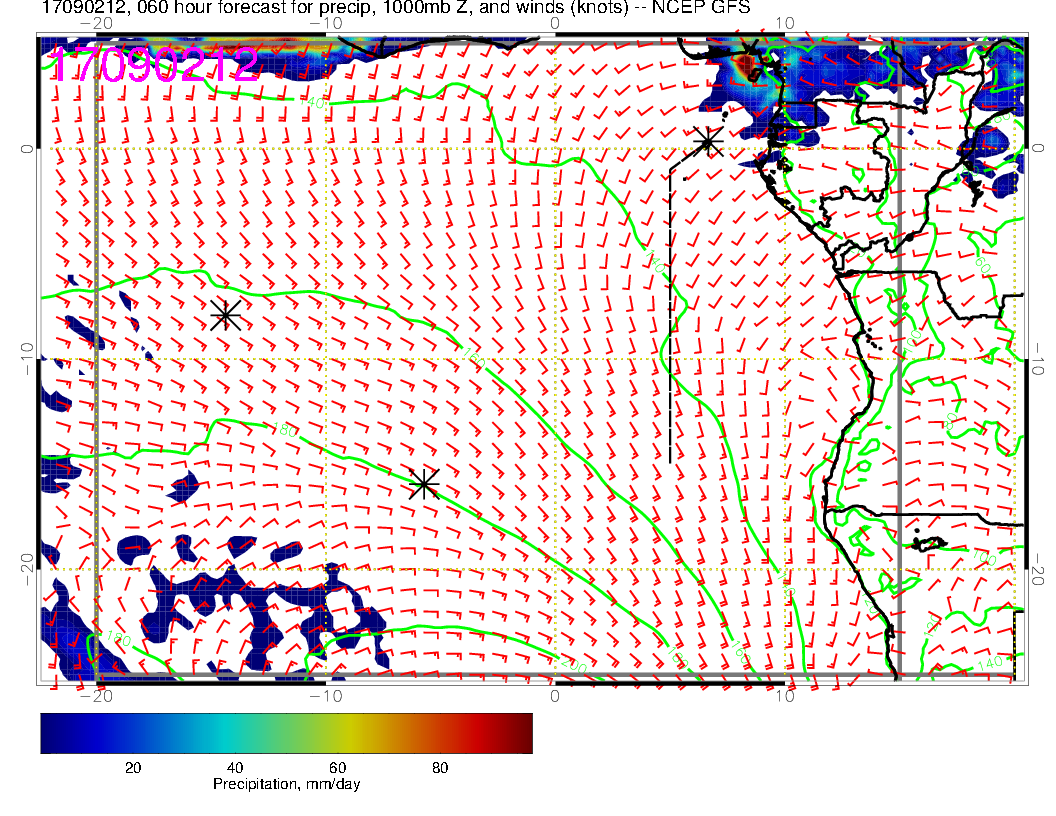Click the asterisk marker between the 160 and 180 contours
This screenshot has width=1056, height=816.
226,315
